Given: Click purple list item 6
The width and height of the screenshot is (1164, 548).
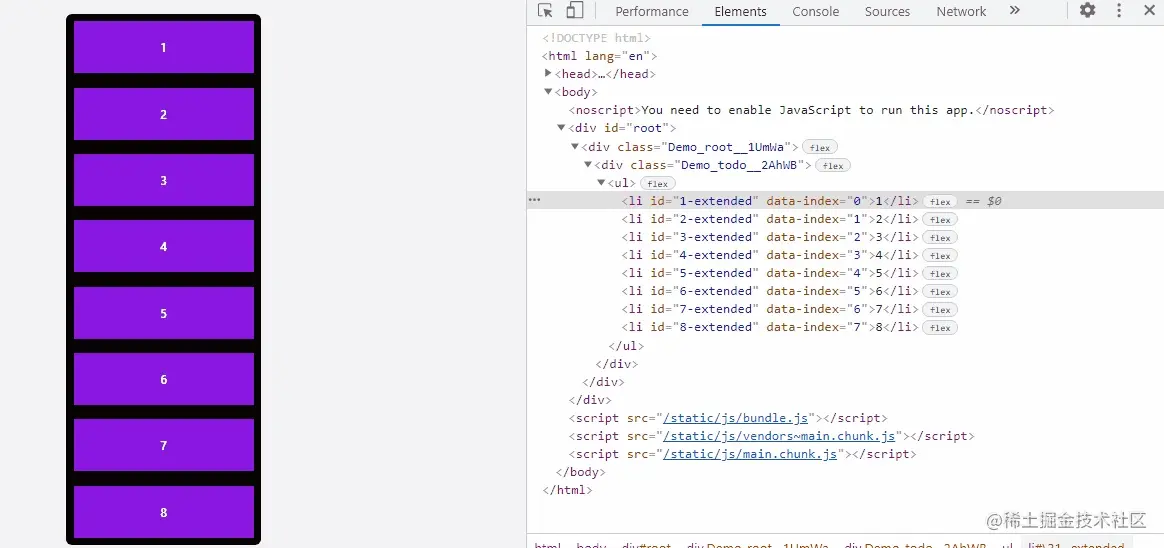Looking at the screenshot, I should [163, 379].
